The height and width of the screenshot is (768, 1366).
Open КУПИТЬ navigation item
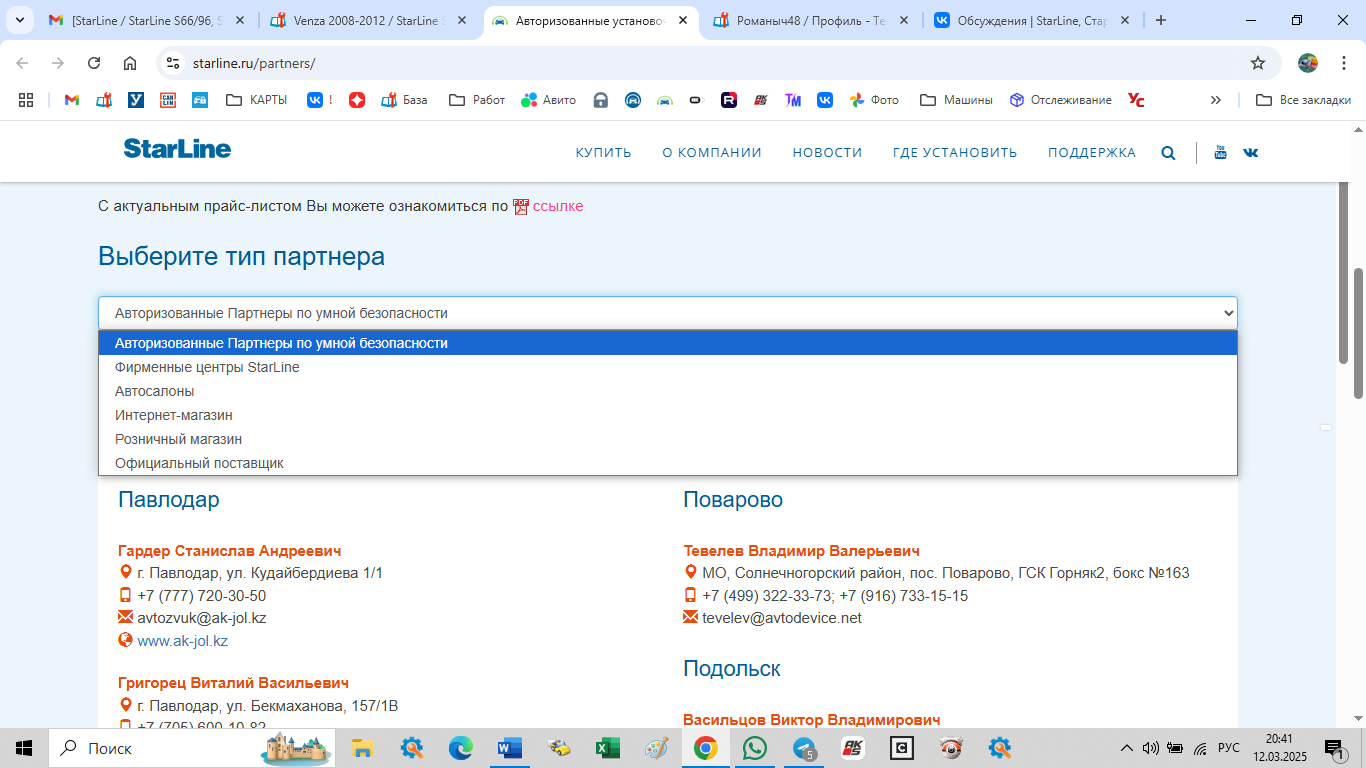click(x=603, y=153)
